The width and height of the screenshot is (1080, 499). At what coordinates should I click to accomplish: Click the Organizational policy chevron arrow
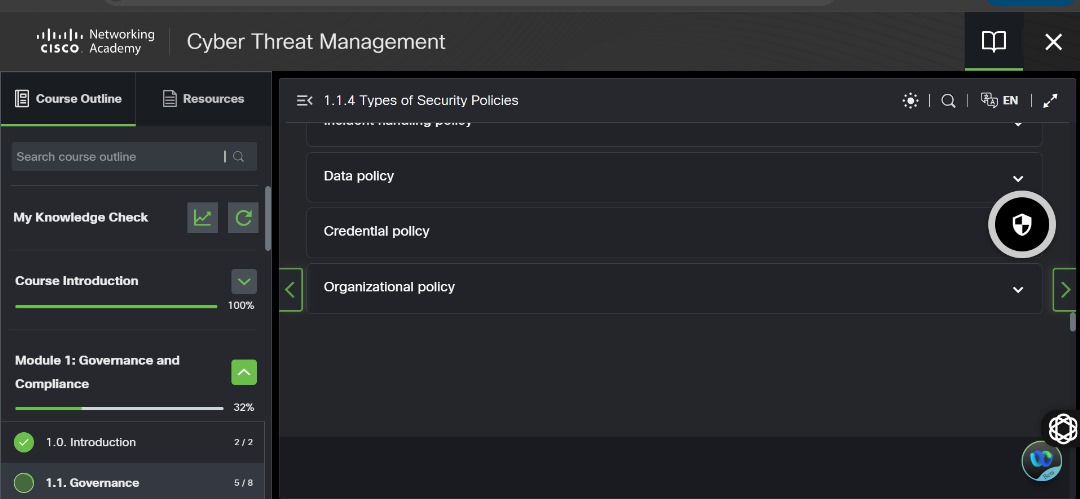click(1017, 289)
